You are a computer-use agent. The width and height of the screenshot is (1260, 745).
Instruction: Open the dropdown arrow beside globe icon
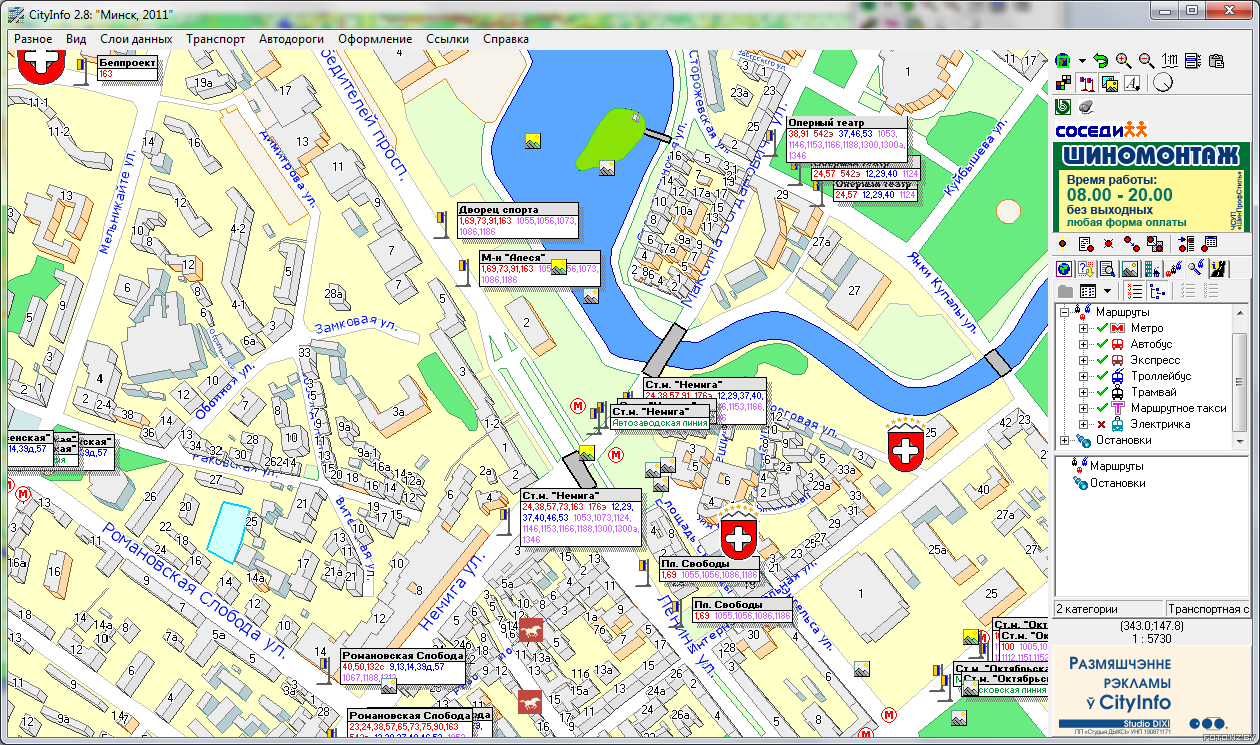coord(1082,61)
